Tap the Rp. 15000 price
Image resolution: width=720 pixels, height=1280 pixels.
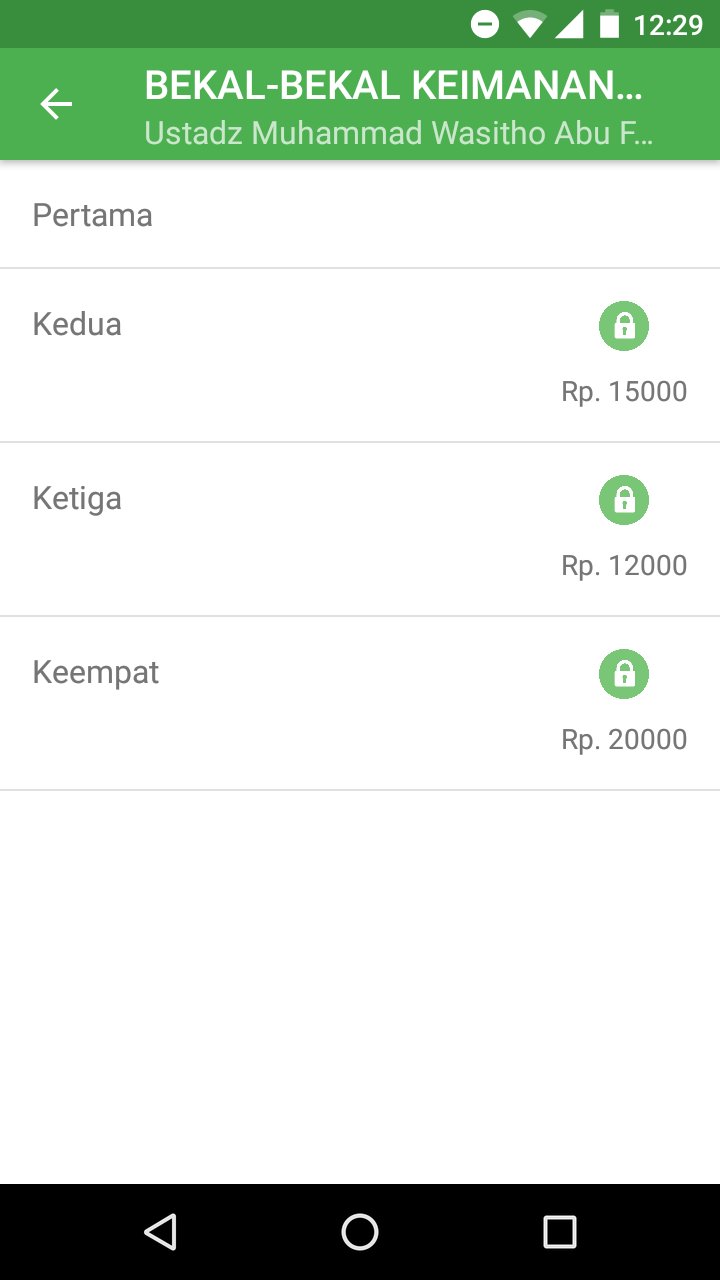pyautogui.click(x=624, y=391)
